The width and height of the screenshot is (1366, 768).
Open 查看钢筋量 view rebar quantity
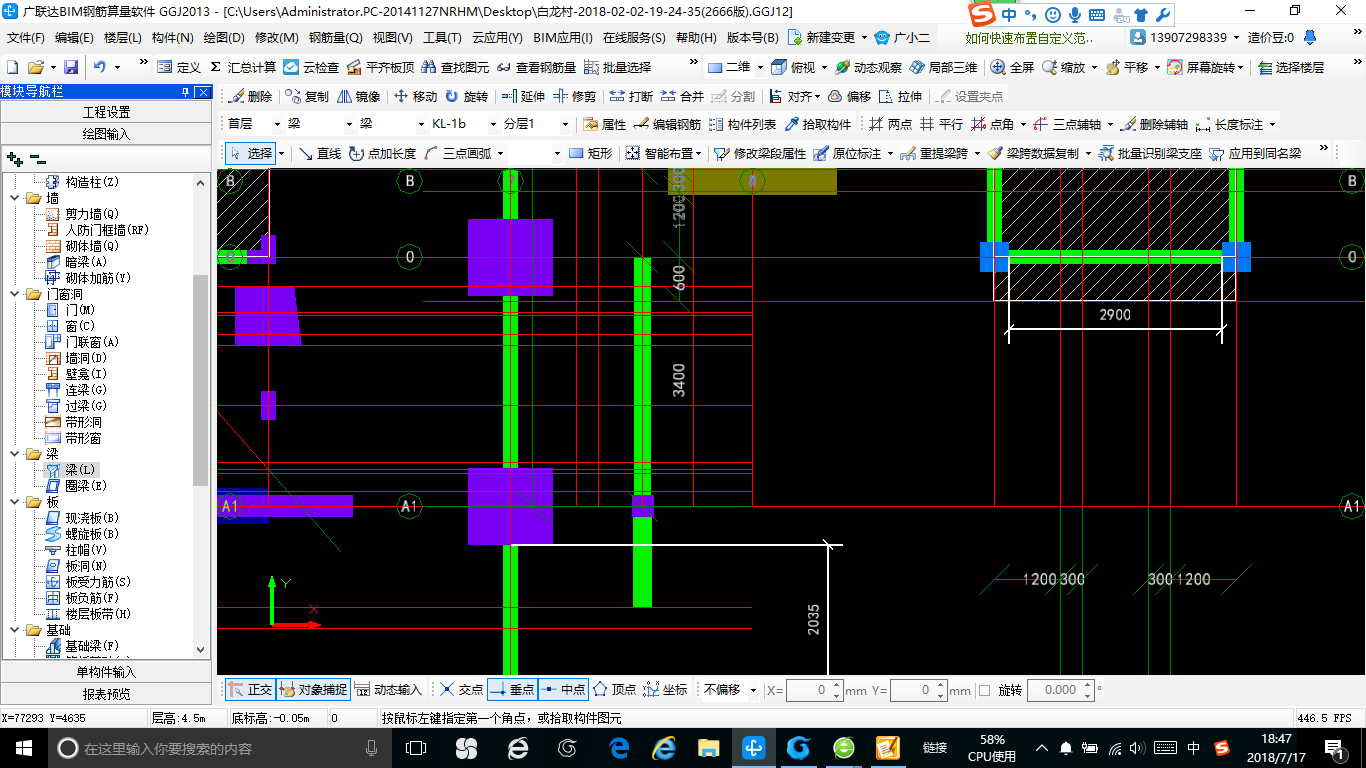click(537, 67)
